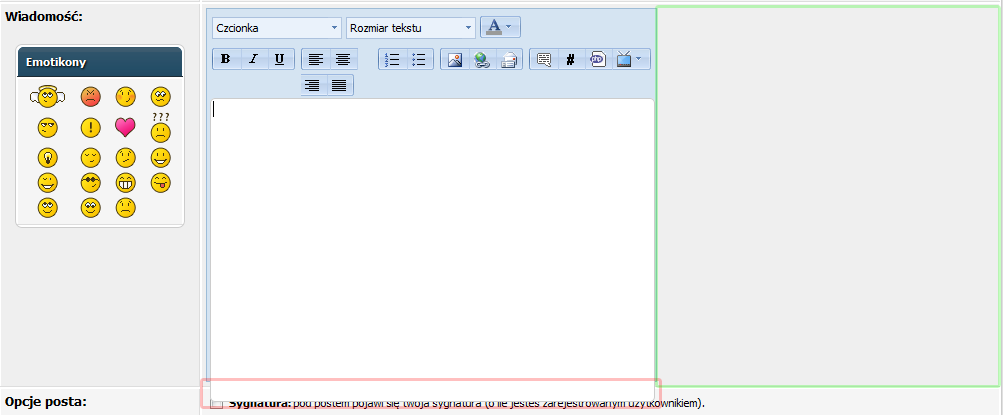This screenshot has width=1003, height=415.
Task: Insert the angry red emoticon
Action: 91,97
